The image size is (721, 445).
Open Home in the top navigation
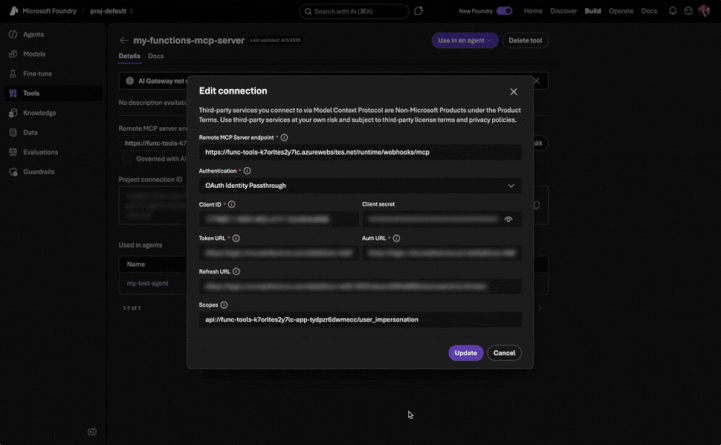click(x=533, y=11)
